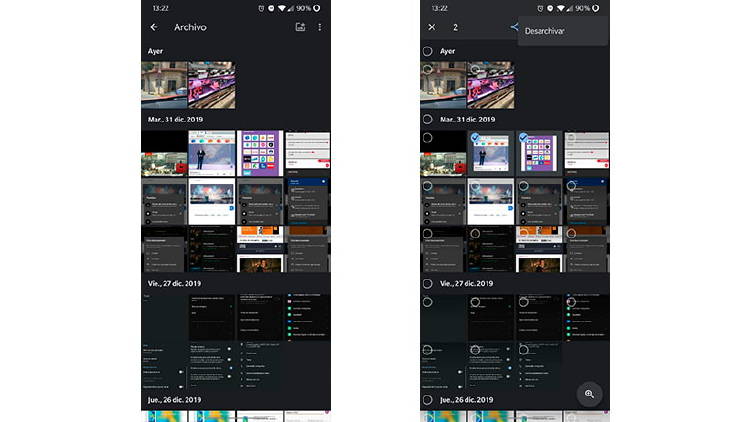Toggle the Ayer date group selection circle
This screenshot has width=750, height=422.
point(427,51)
